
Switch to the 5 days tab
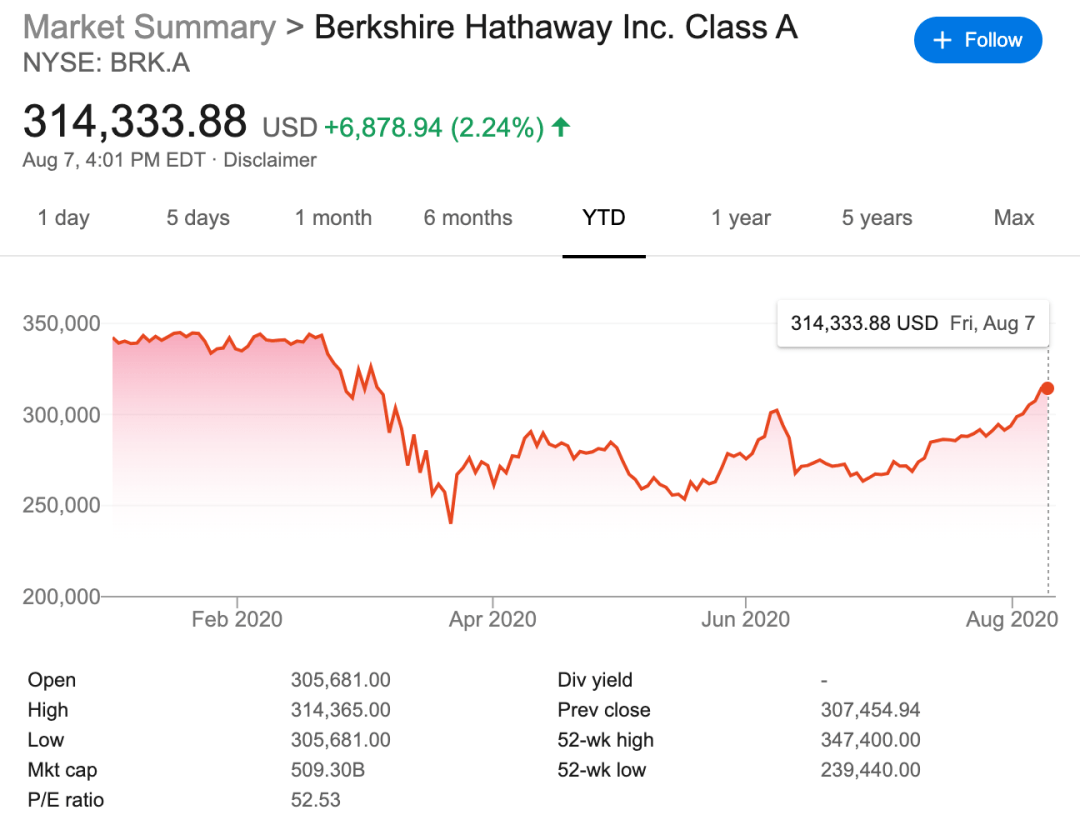pyautogui.click(x=198, y=218)
